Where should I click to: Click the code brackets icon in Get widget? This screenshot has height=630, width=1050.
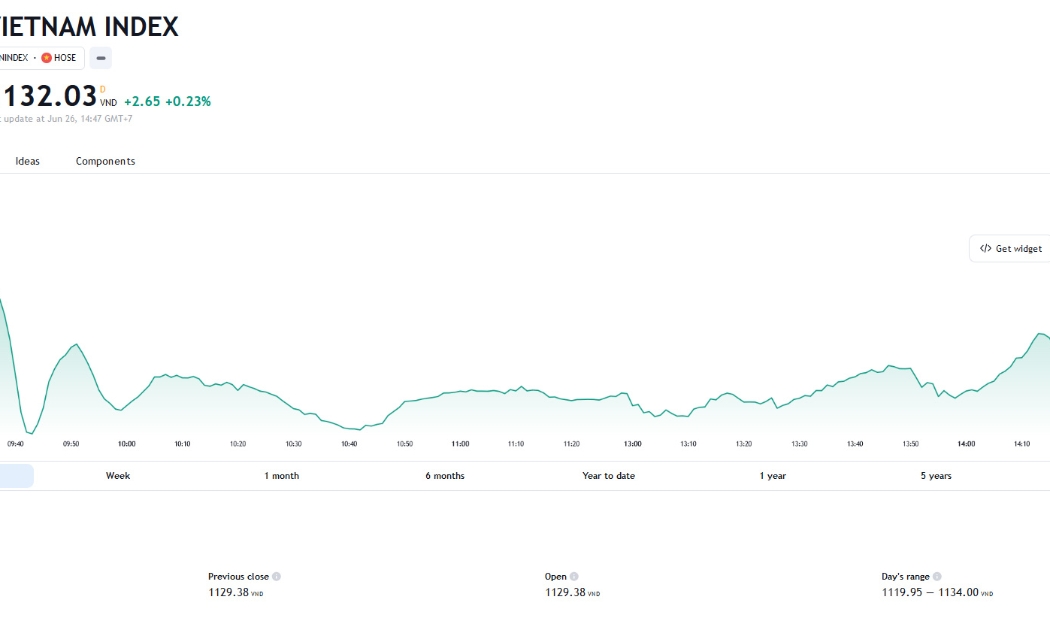(x=985, y=248)
